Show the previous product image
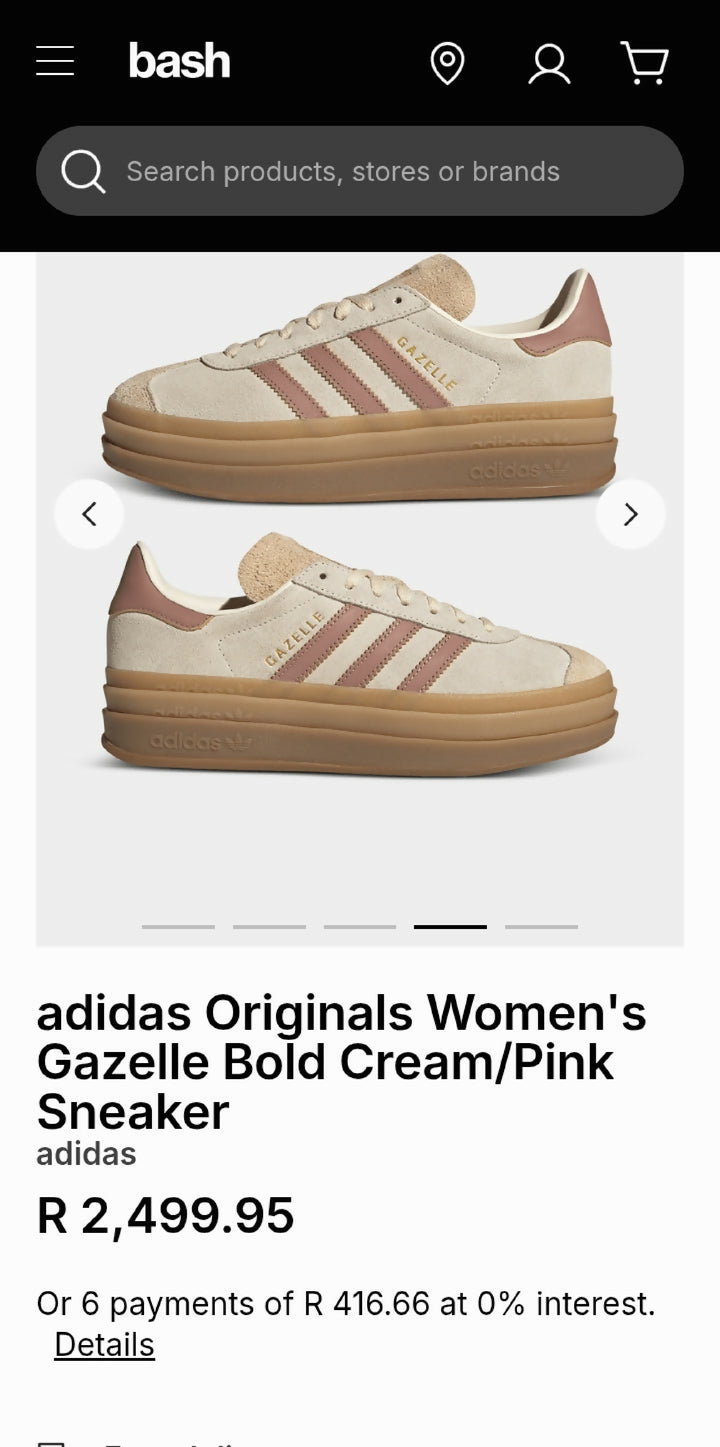This screenshot has width=720, height=1447. (89, 514)
